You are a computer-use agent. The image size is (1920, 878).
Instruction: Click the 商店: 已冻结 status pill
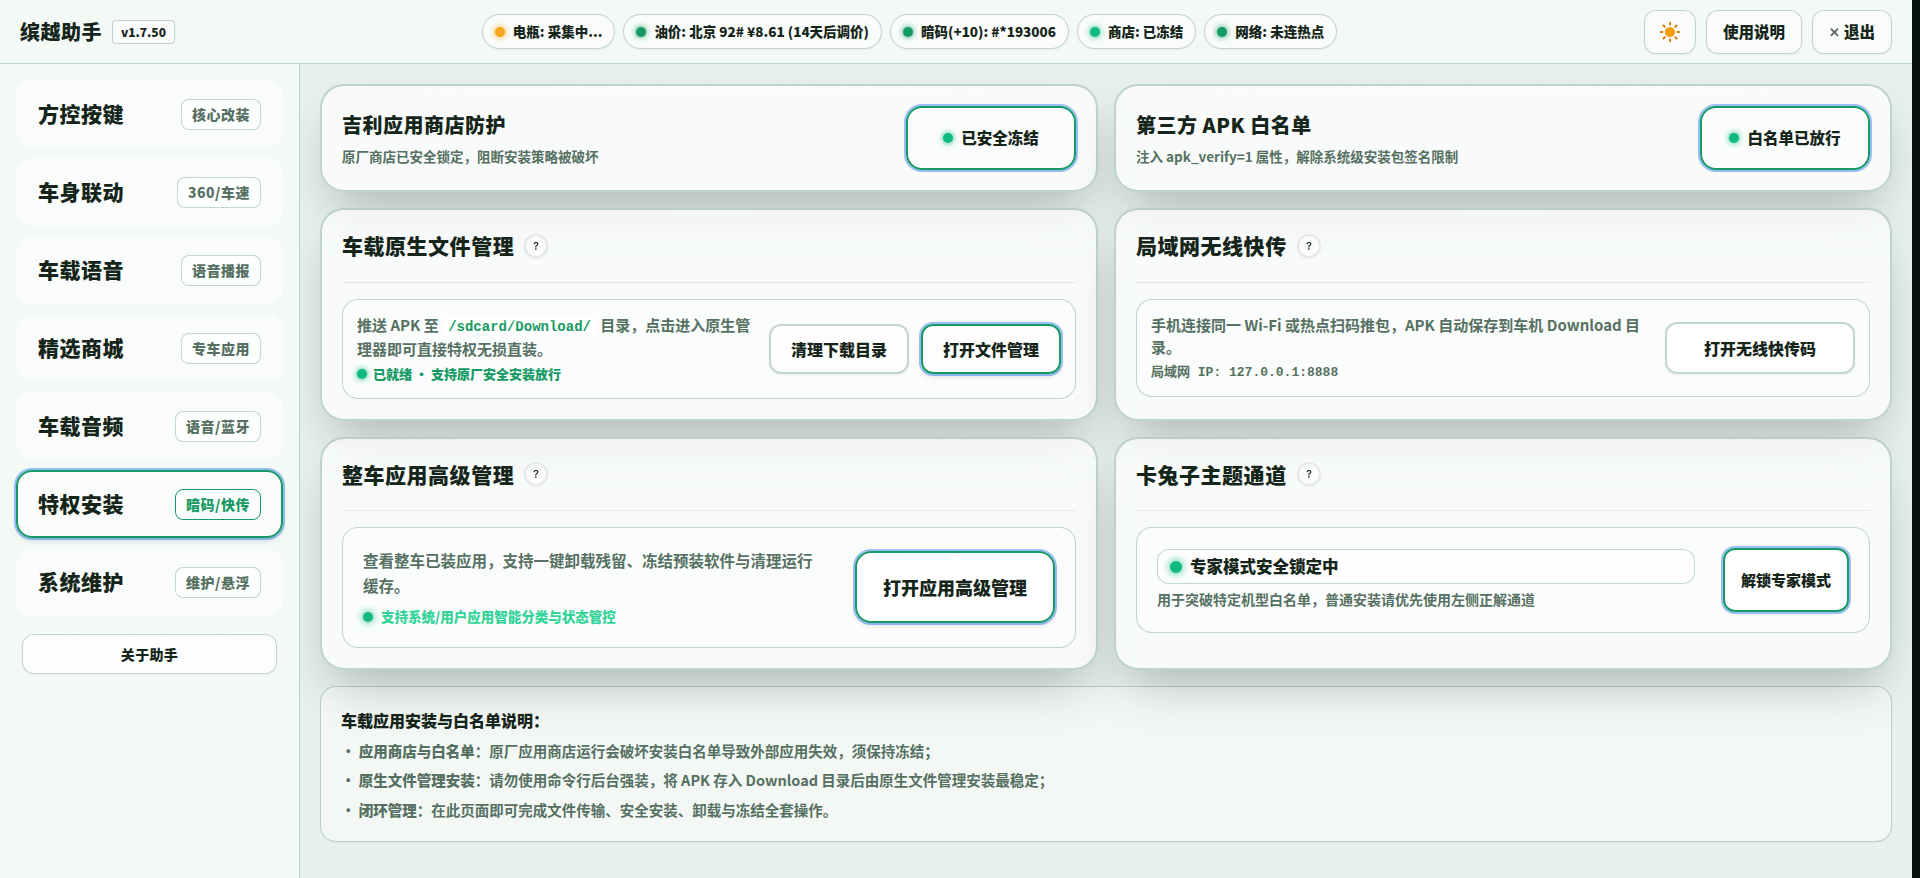1136,32
